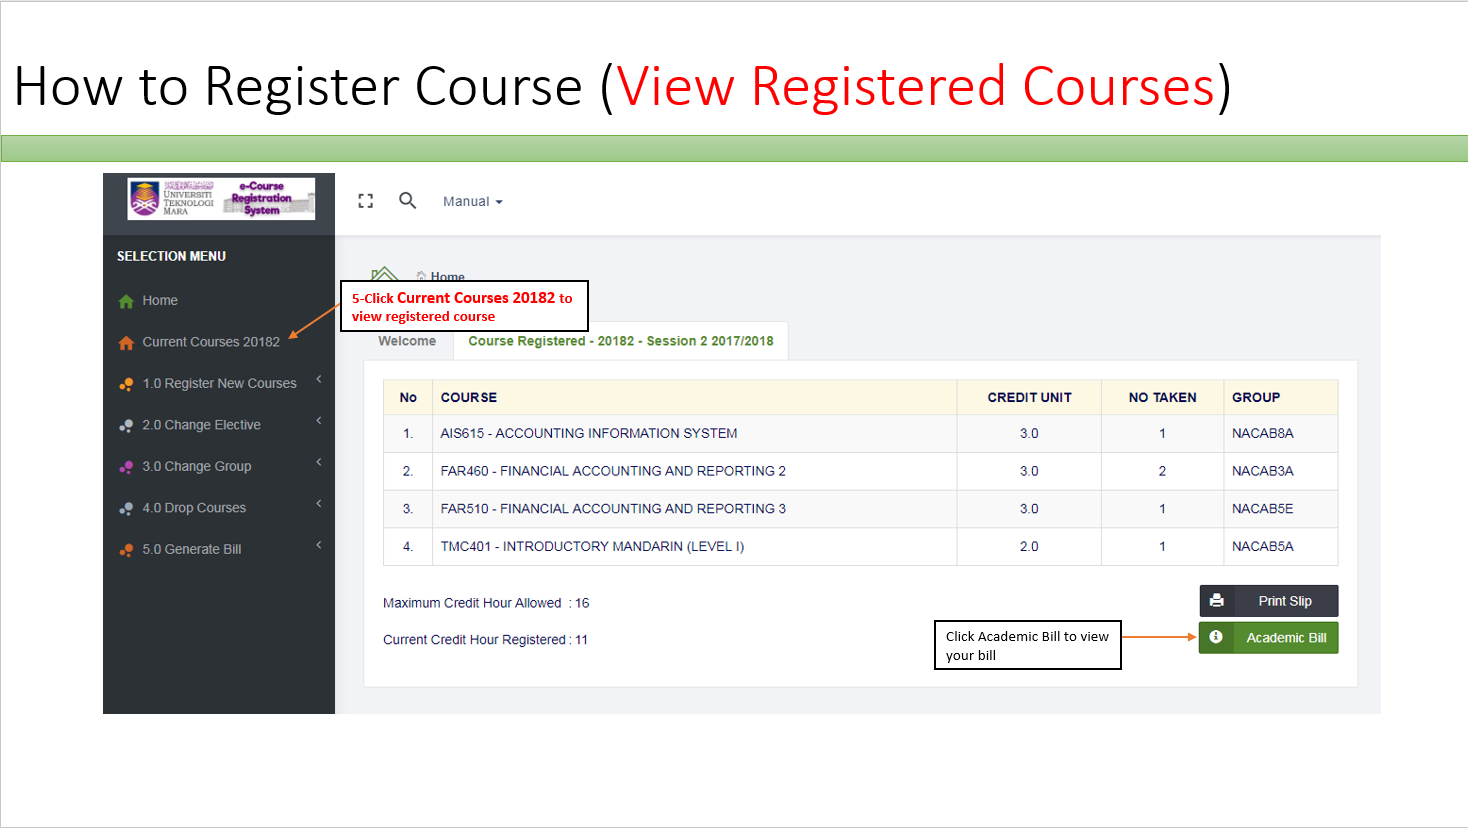The height and width of the screenshot is (828, 1468).
Task: Click the e-Course Registration System logo
Action: point(218,198)
